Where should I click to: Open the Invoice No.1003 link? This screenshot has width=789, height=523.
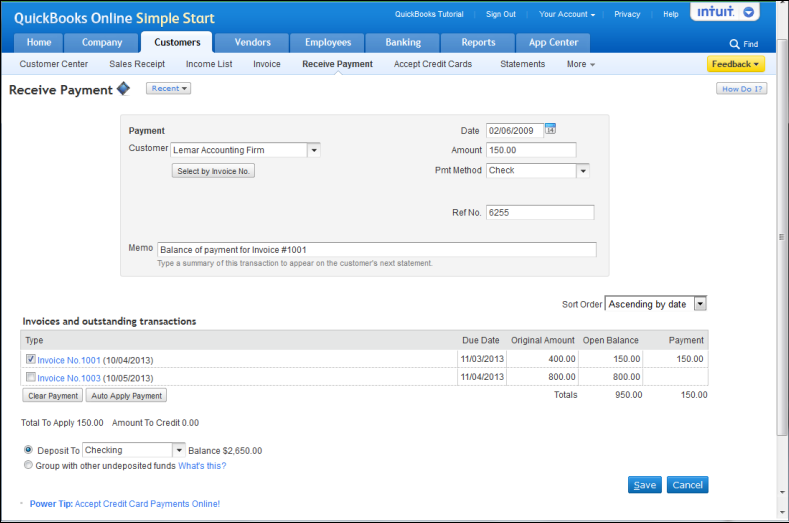coord(69,378)
